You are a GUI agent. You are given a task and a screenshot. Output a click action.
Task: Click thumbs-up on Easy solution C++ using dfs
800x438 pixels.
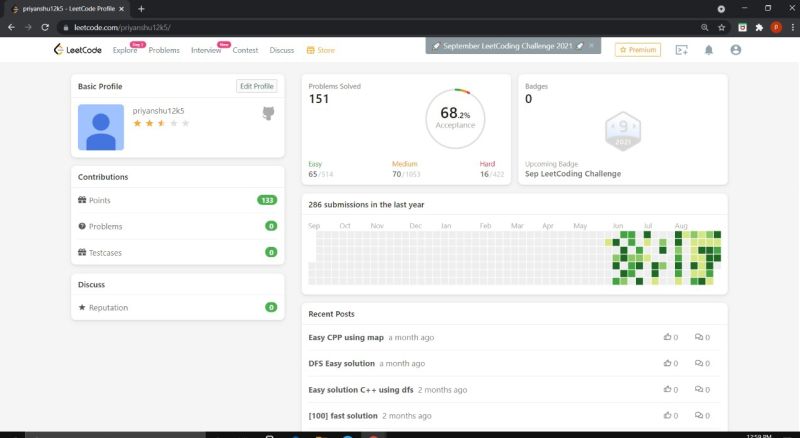tap(667, 389)
